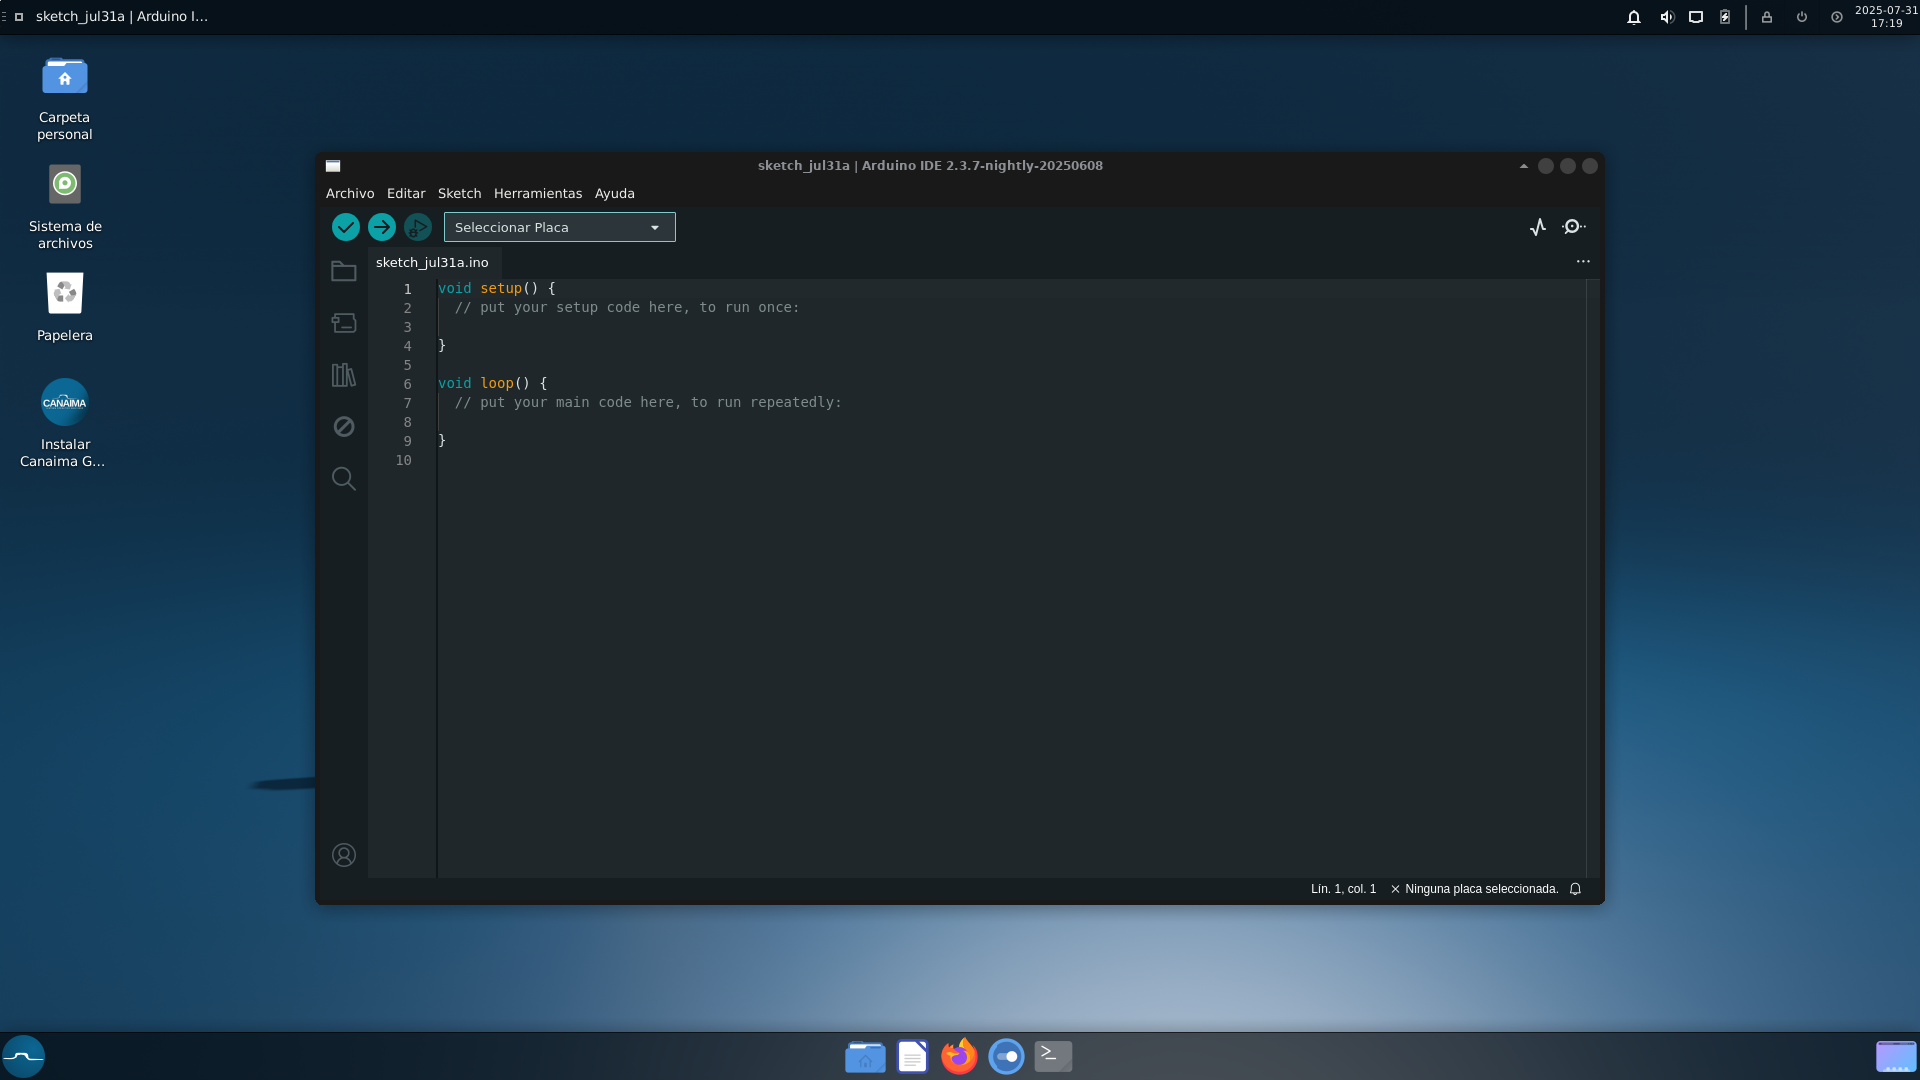This screenshot has width=1920, height=1080.
Task: Open the Sketchbook folder panel
Action: click(x=344, y=271)
